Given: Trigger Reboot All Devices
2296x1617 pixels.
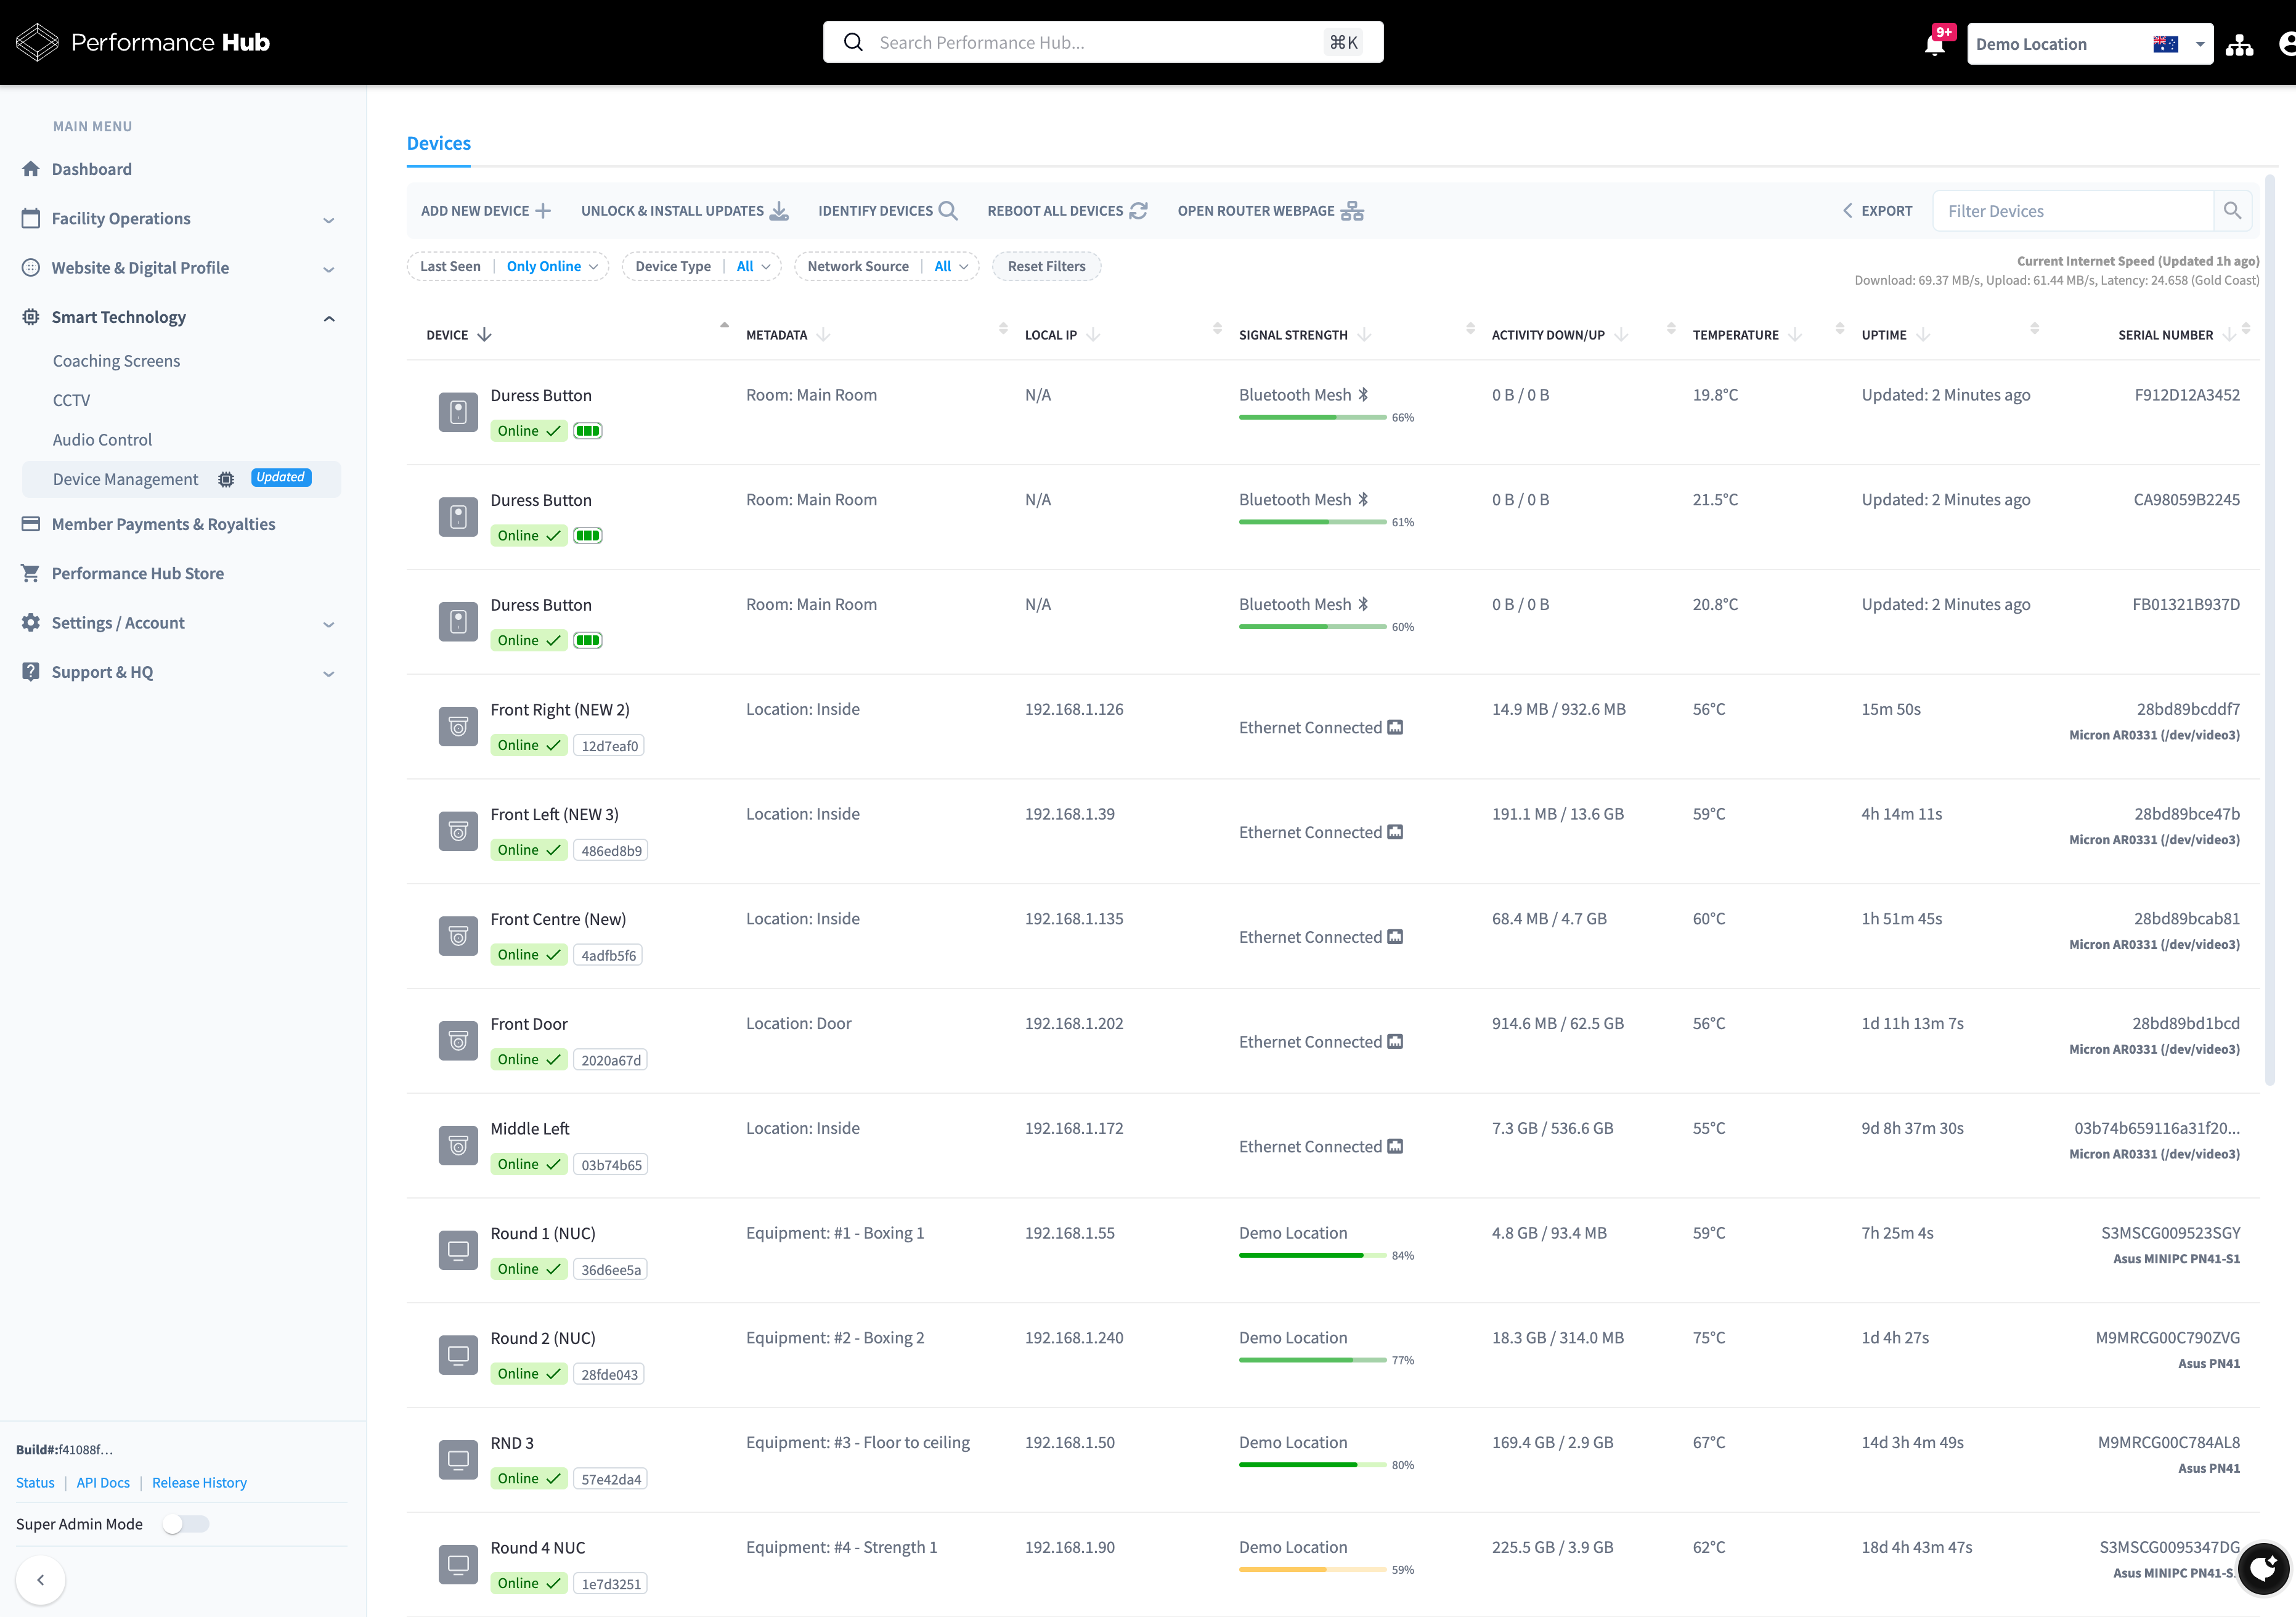Looking at the screenshot, I should [1066, 210].
